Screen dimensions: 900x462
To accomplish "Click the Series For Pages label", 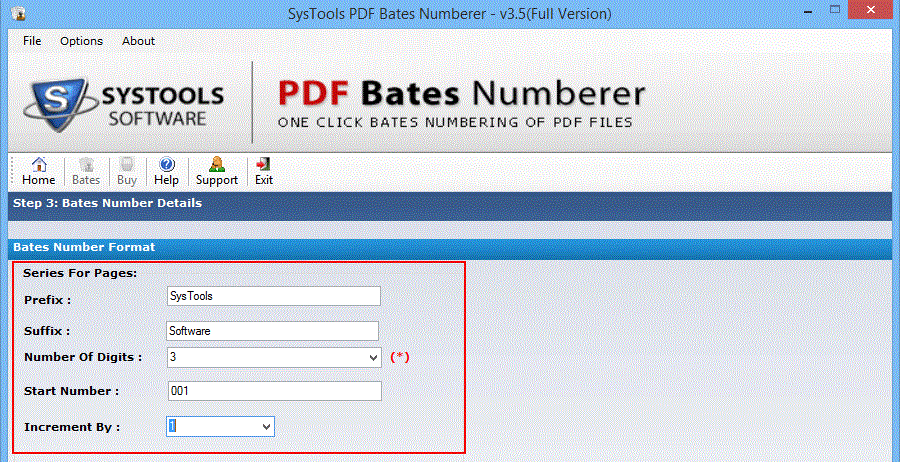I will pyautogui.click(x=80, y=273).
